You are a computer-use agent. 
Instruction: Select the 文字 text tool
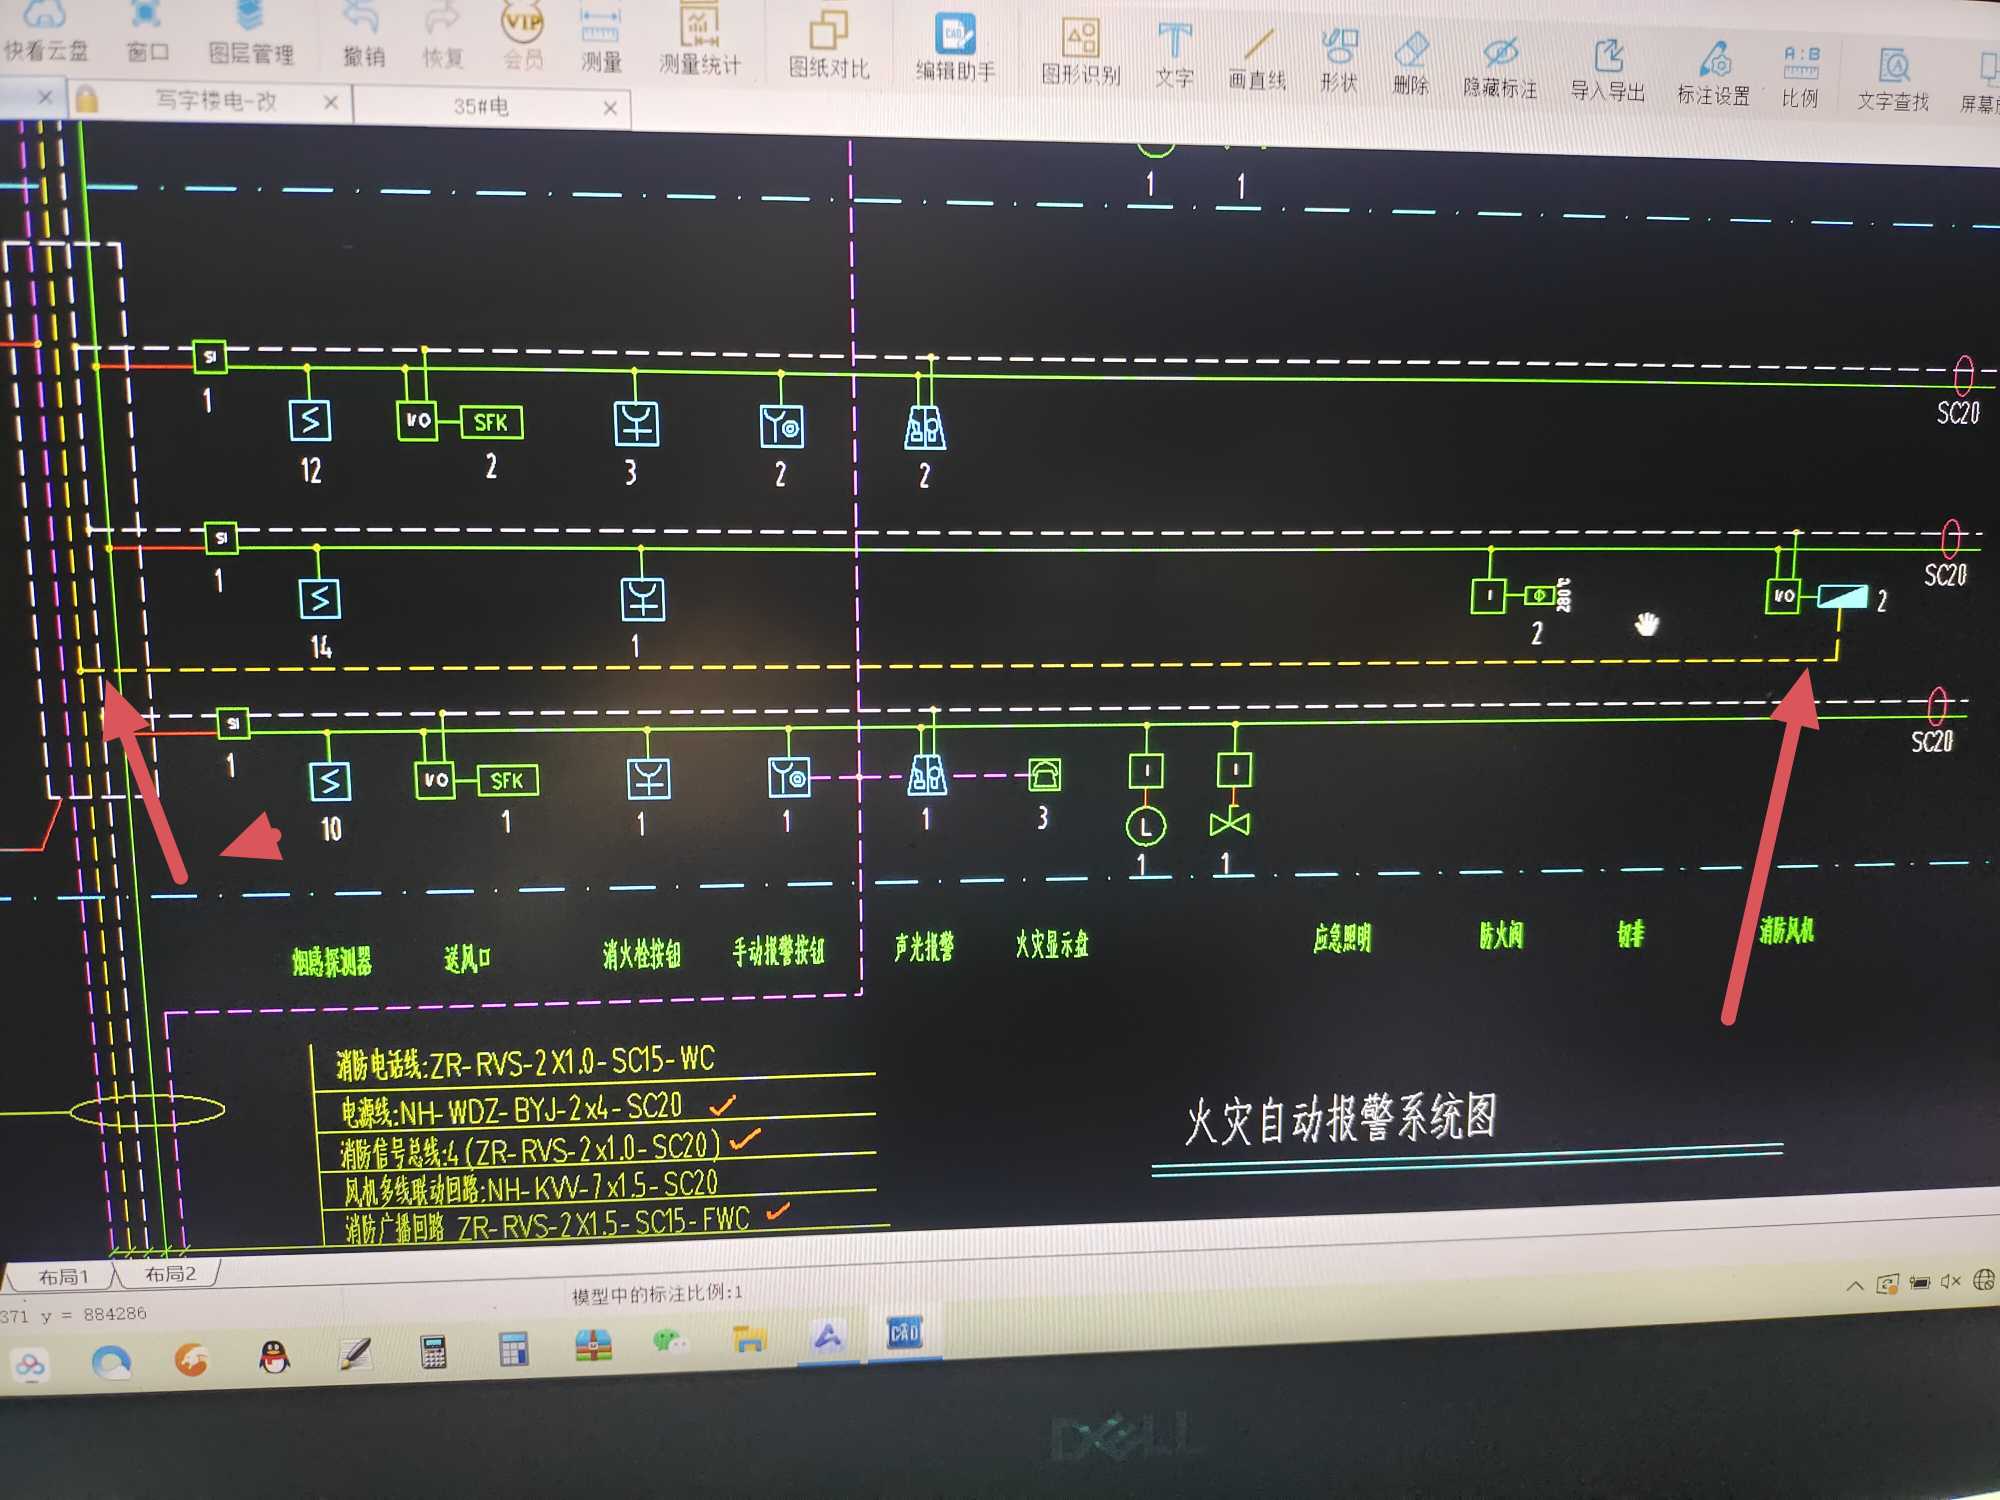click(1174, 55)
